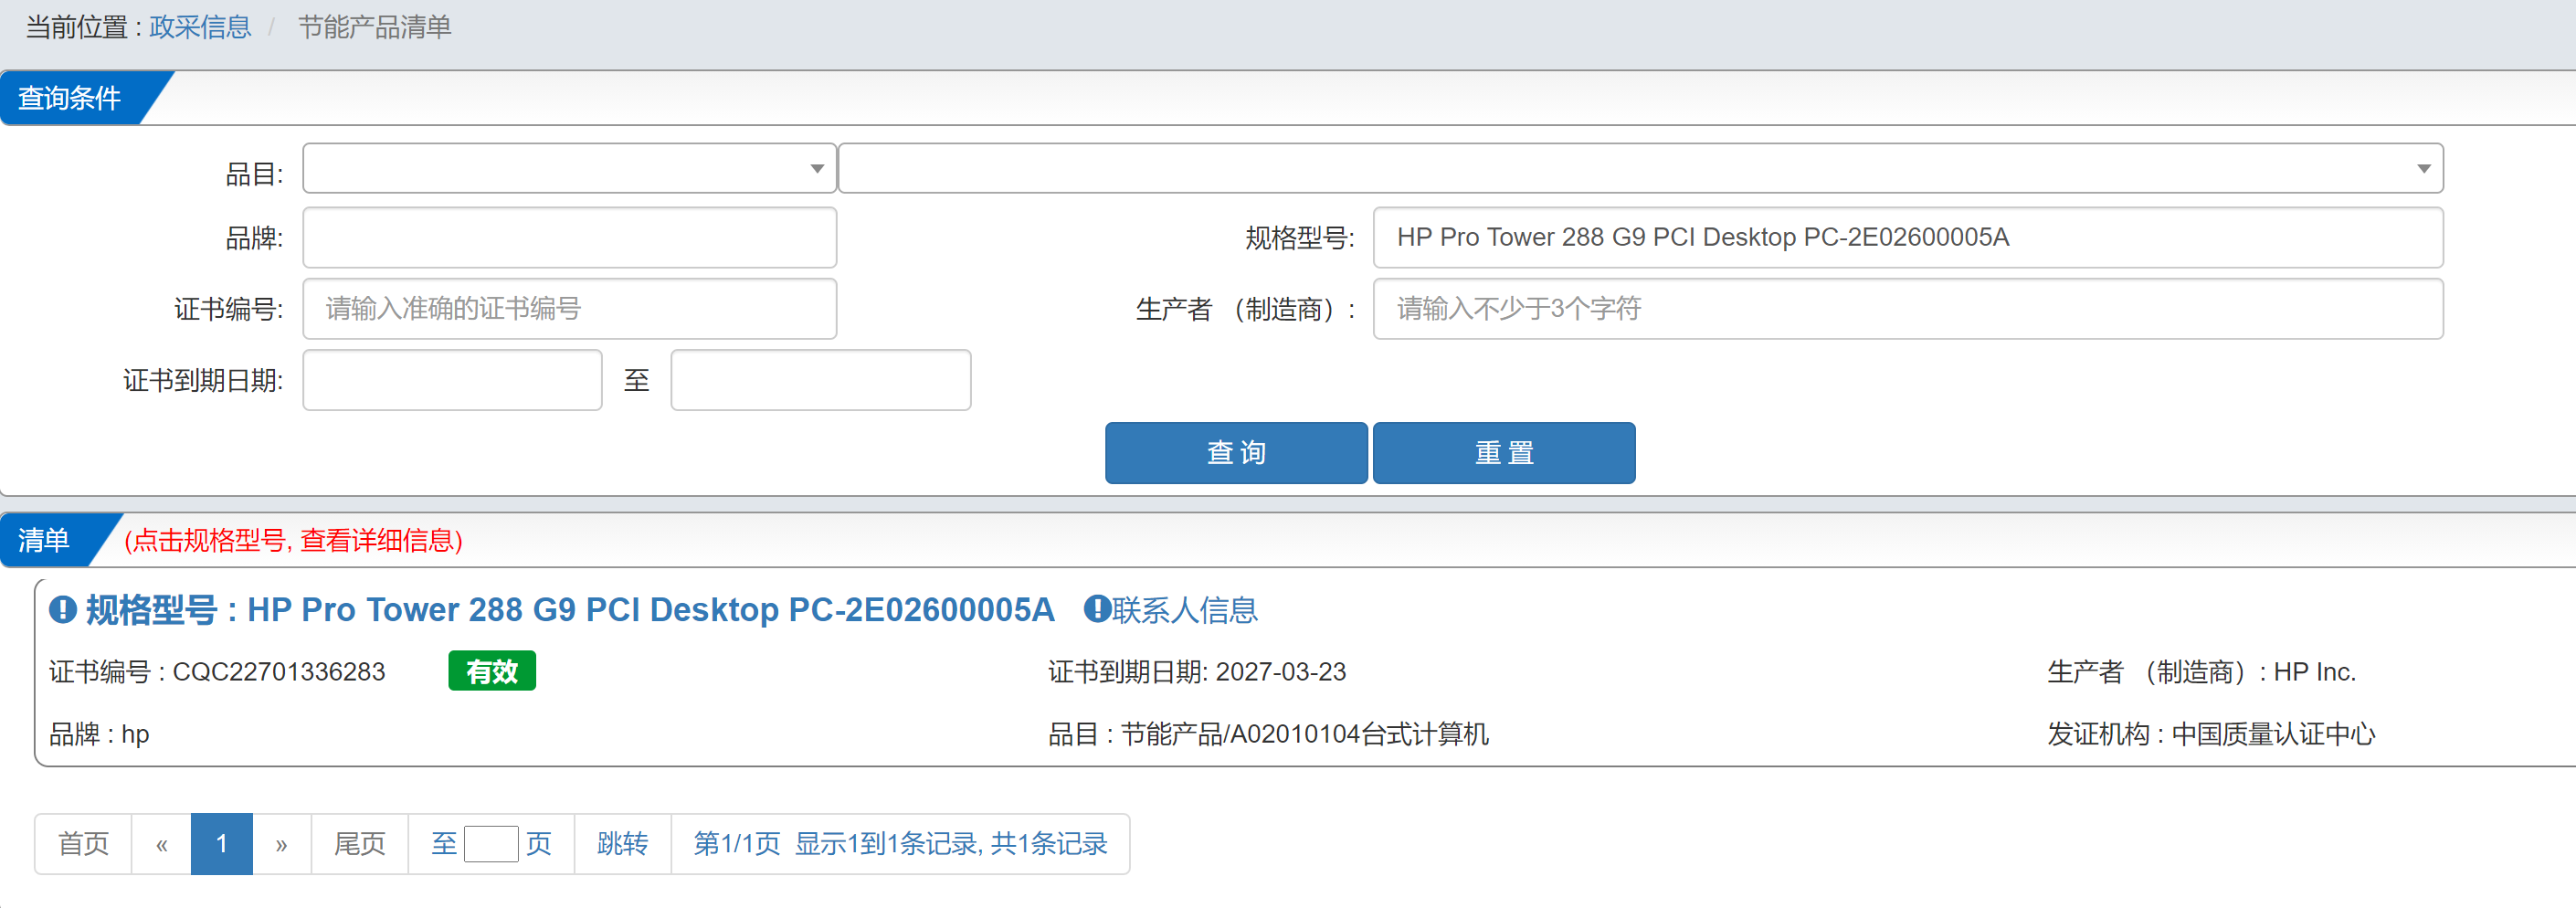Image resolution: width=2576 pixels, height=908 pixels.
Task: Open the first 品目 category dropdown
Action: point(569,168)
